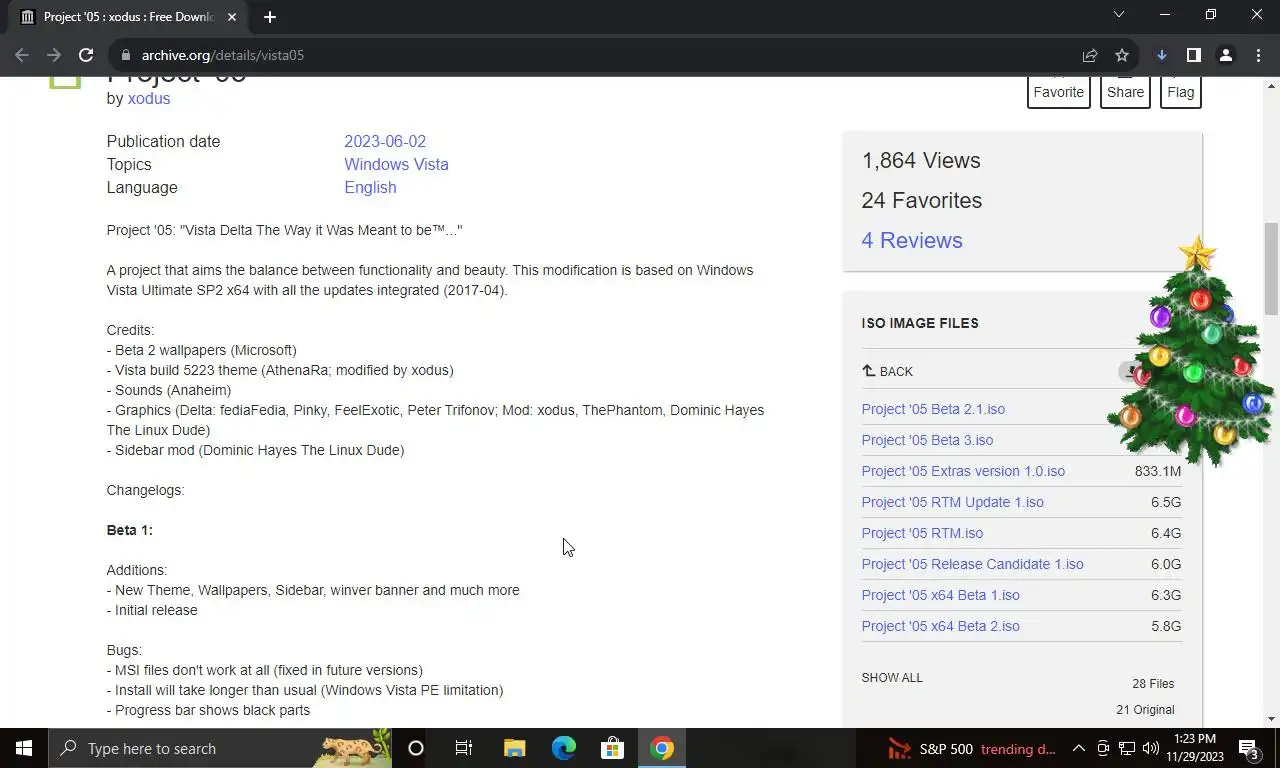1280x768 pixels.
Task: Reload the page with the refresh icon
Action: (86, 55)
